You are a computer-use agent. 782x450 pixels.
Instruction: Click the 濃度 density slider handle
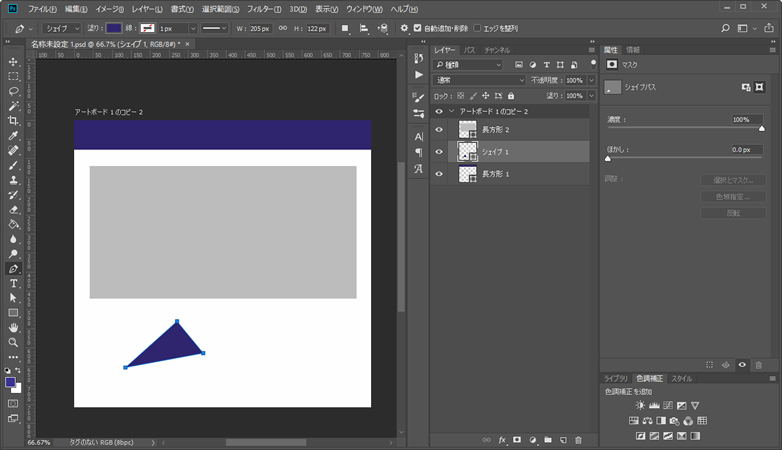coord(762,129)
